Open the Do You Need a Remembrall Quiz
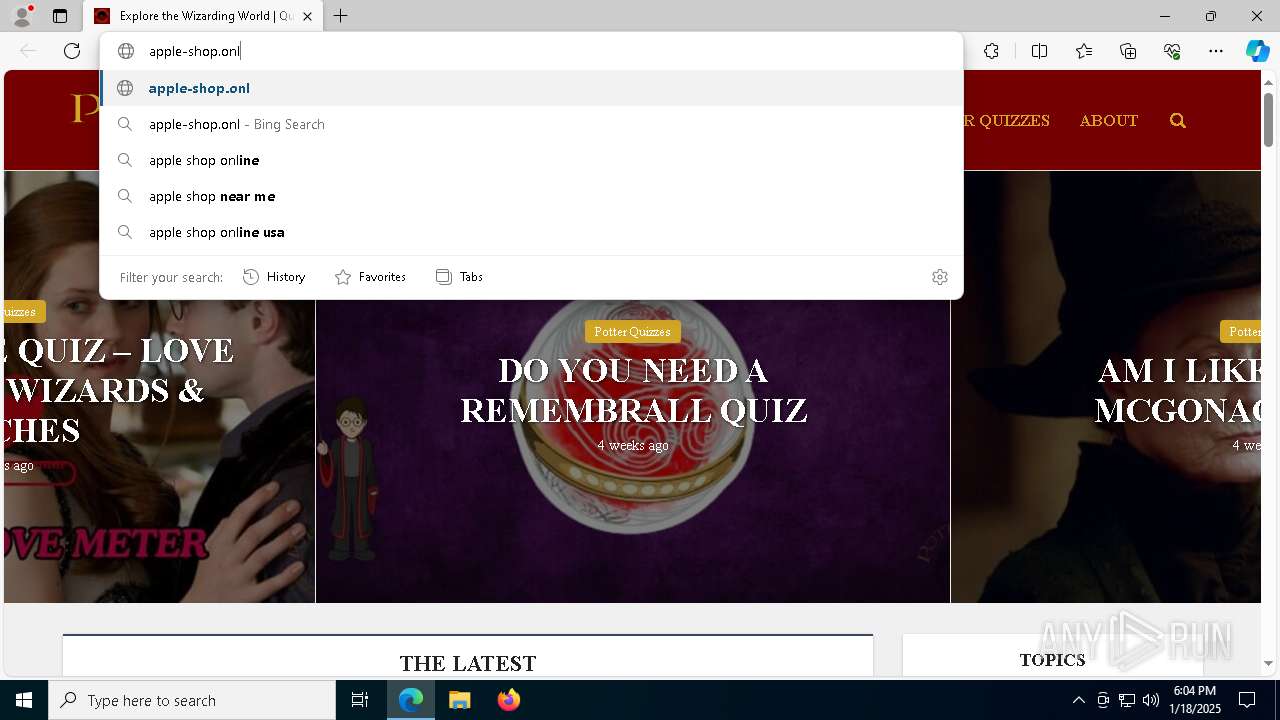This screenshot has width=1280, height=720. click(633, 390)
